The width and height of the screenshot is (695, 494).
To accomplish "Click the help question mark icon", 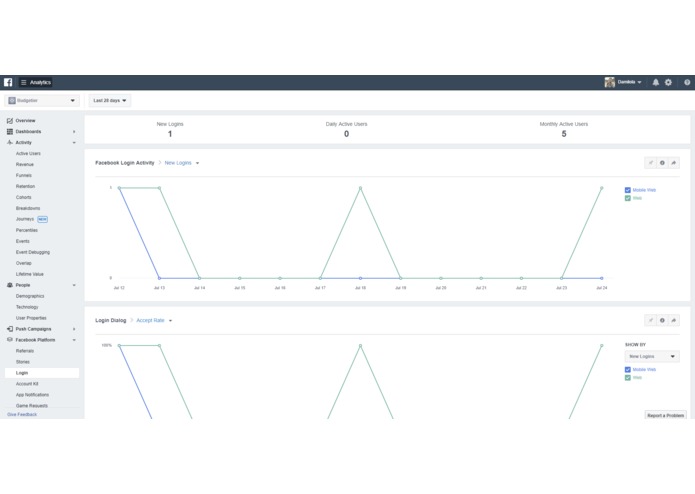I will (687, 82).
